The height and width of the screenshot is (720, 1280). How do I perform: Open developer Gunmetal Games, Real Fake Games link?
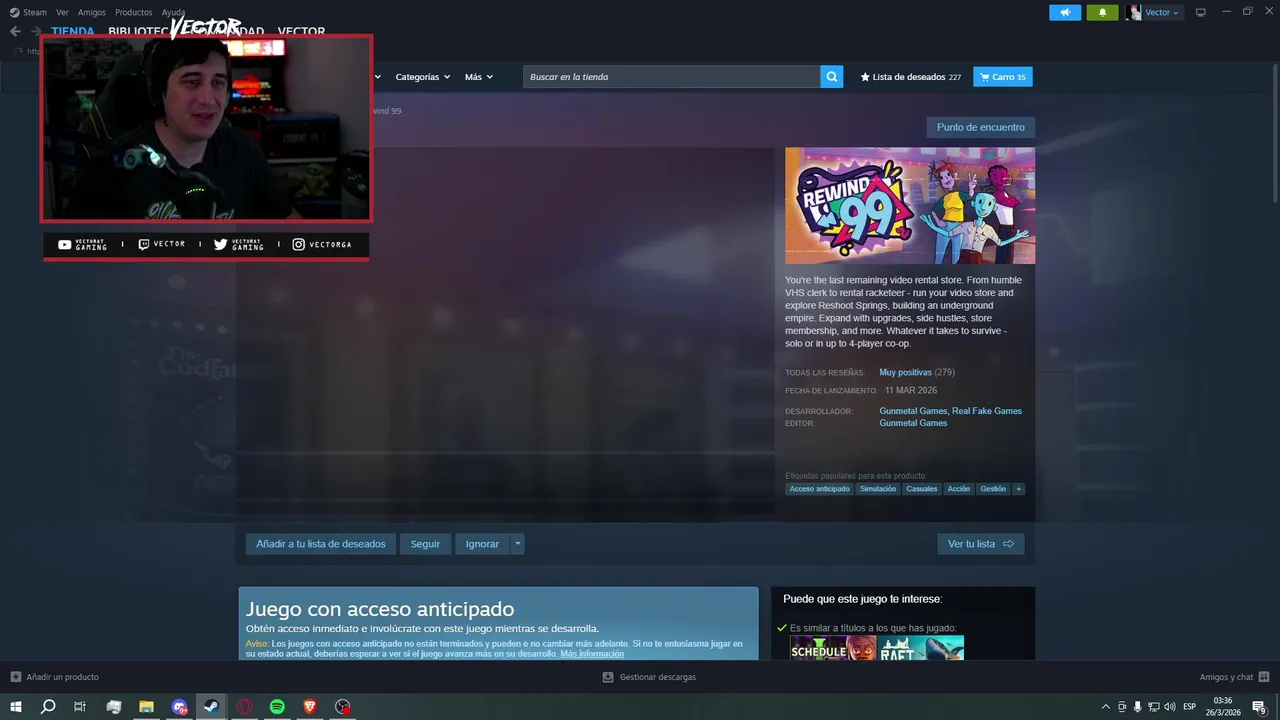[950, 411]
